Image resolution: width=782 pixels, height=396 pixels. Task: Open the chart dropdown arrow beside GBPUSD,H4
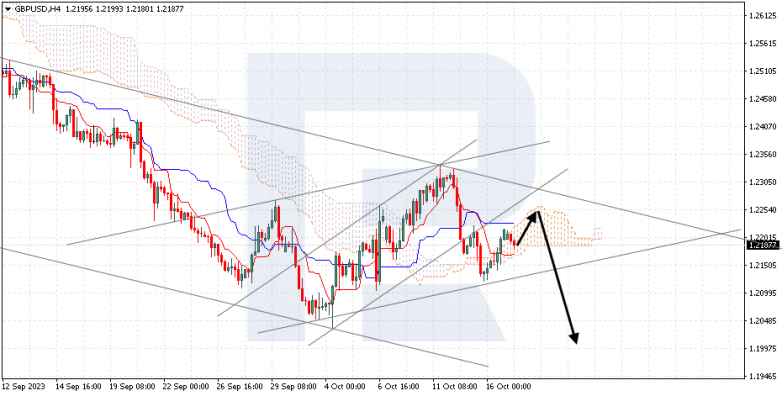(7, 9)
